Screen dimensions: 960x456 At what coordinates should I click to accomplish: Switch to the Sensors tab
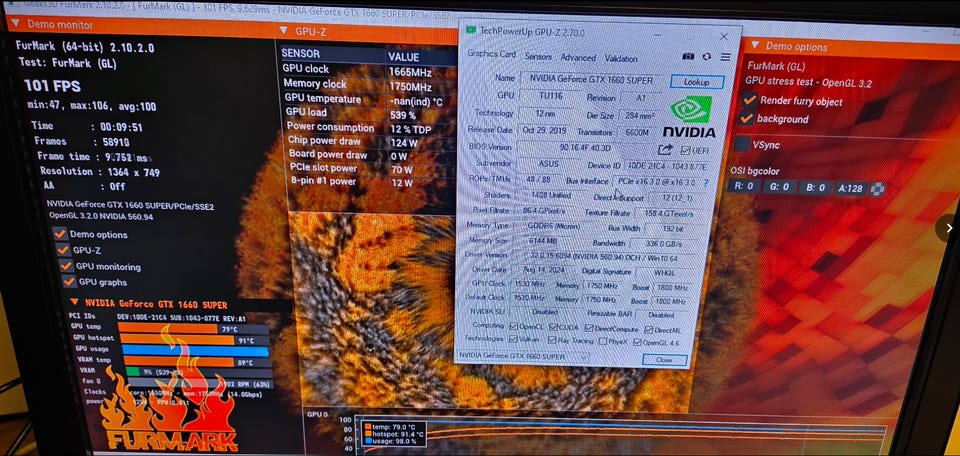(x=538, y=56)
